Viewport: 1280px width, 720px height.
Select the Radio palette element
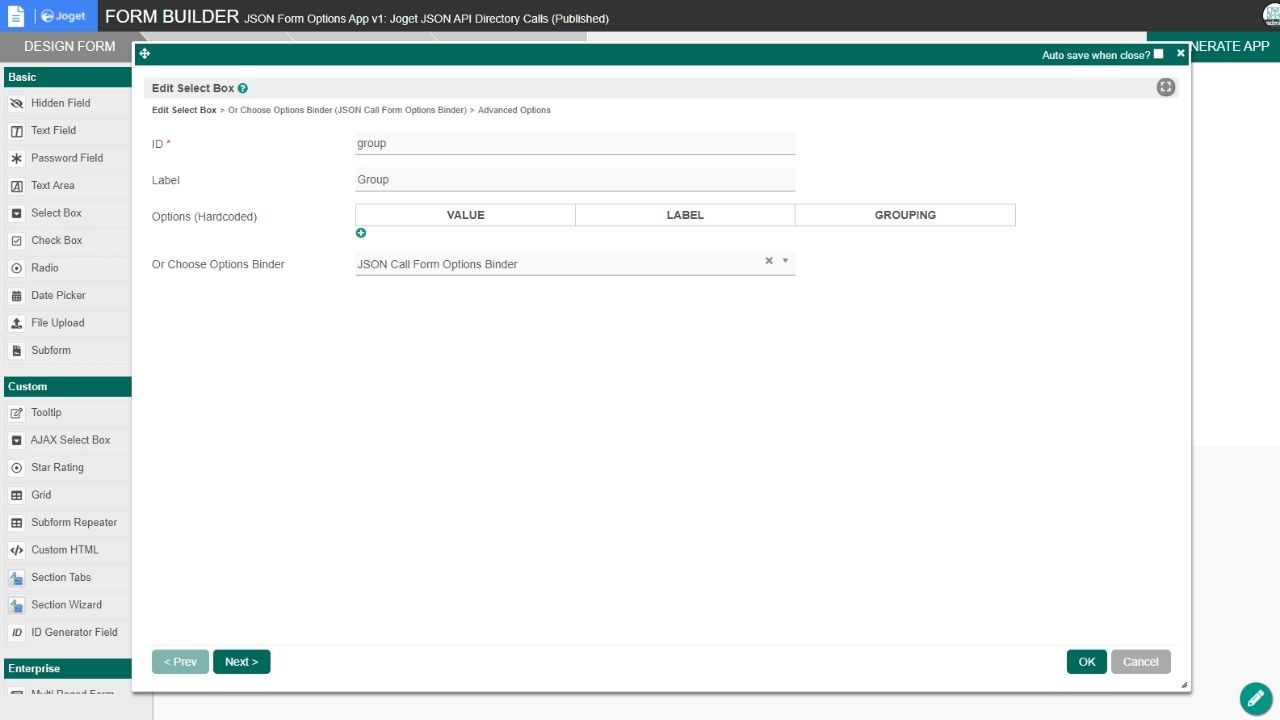coord(44,268)
